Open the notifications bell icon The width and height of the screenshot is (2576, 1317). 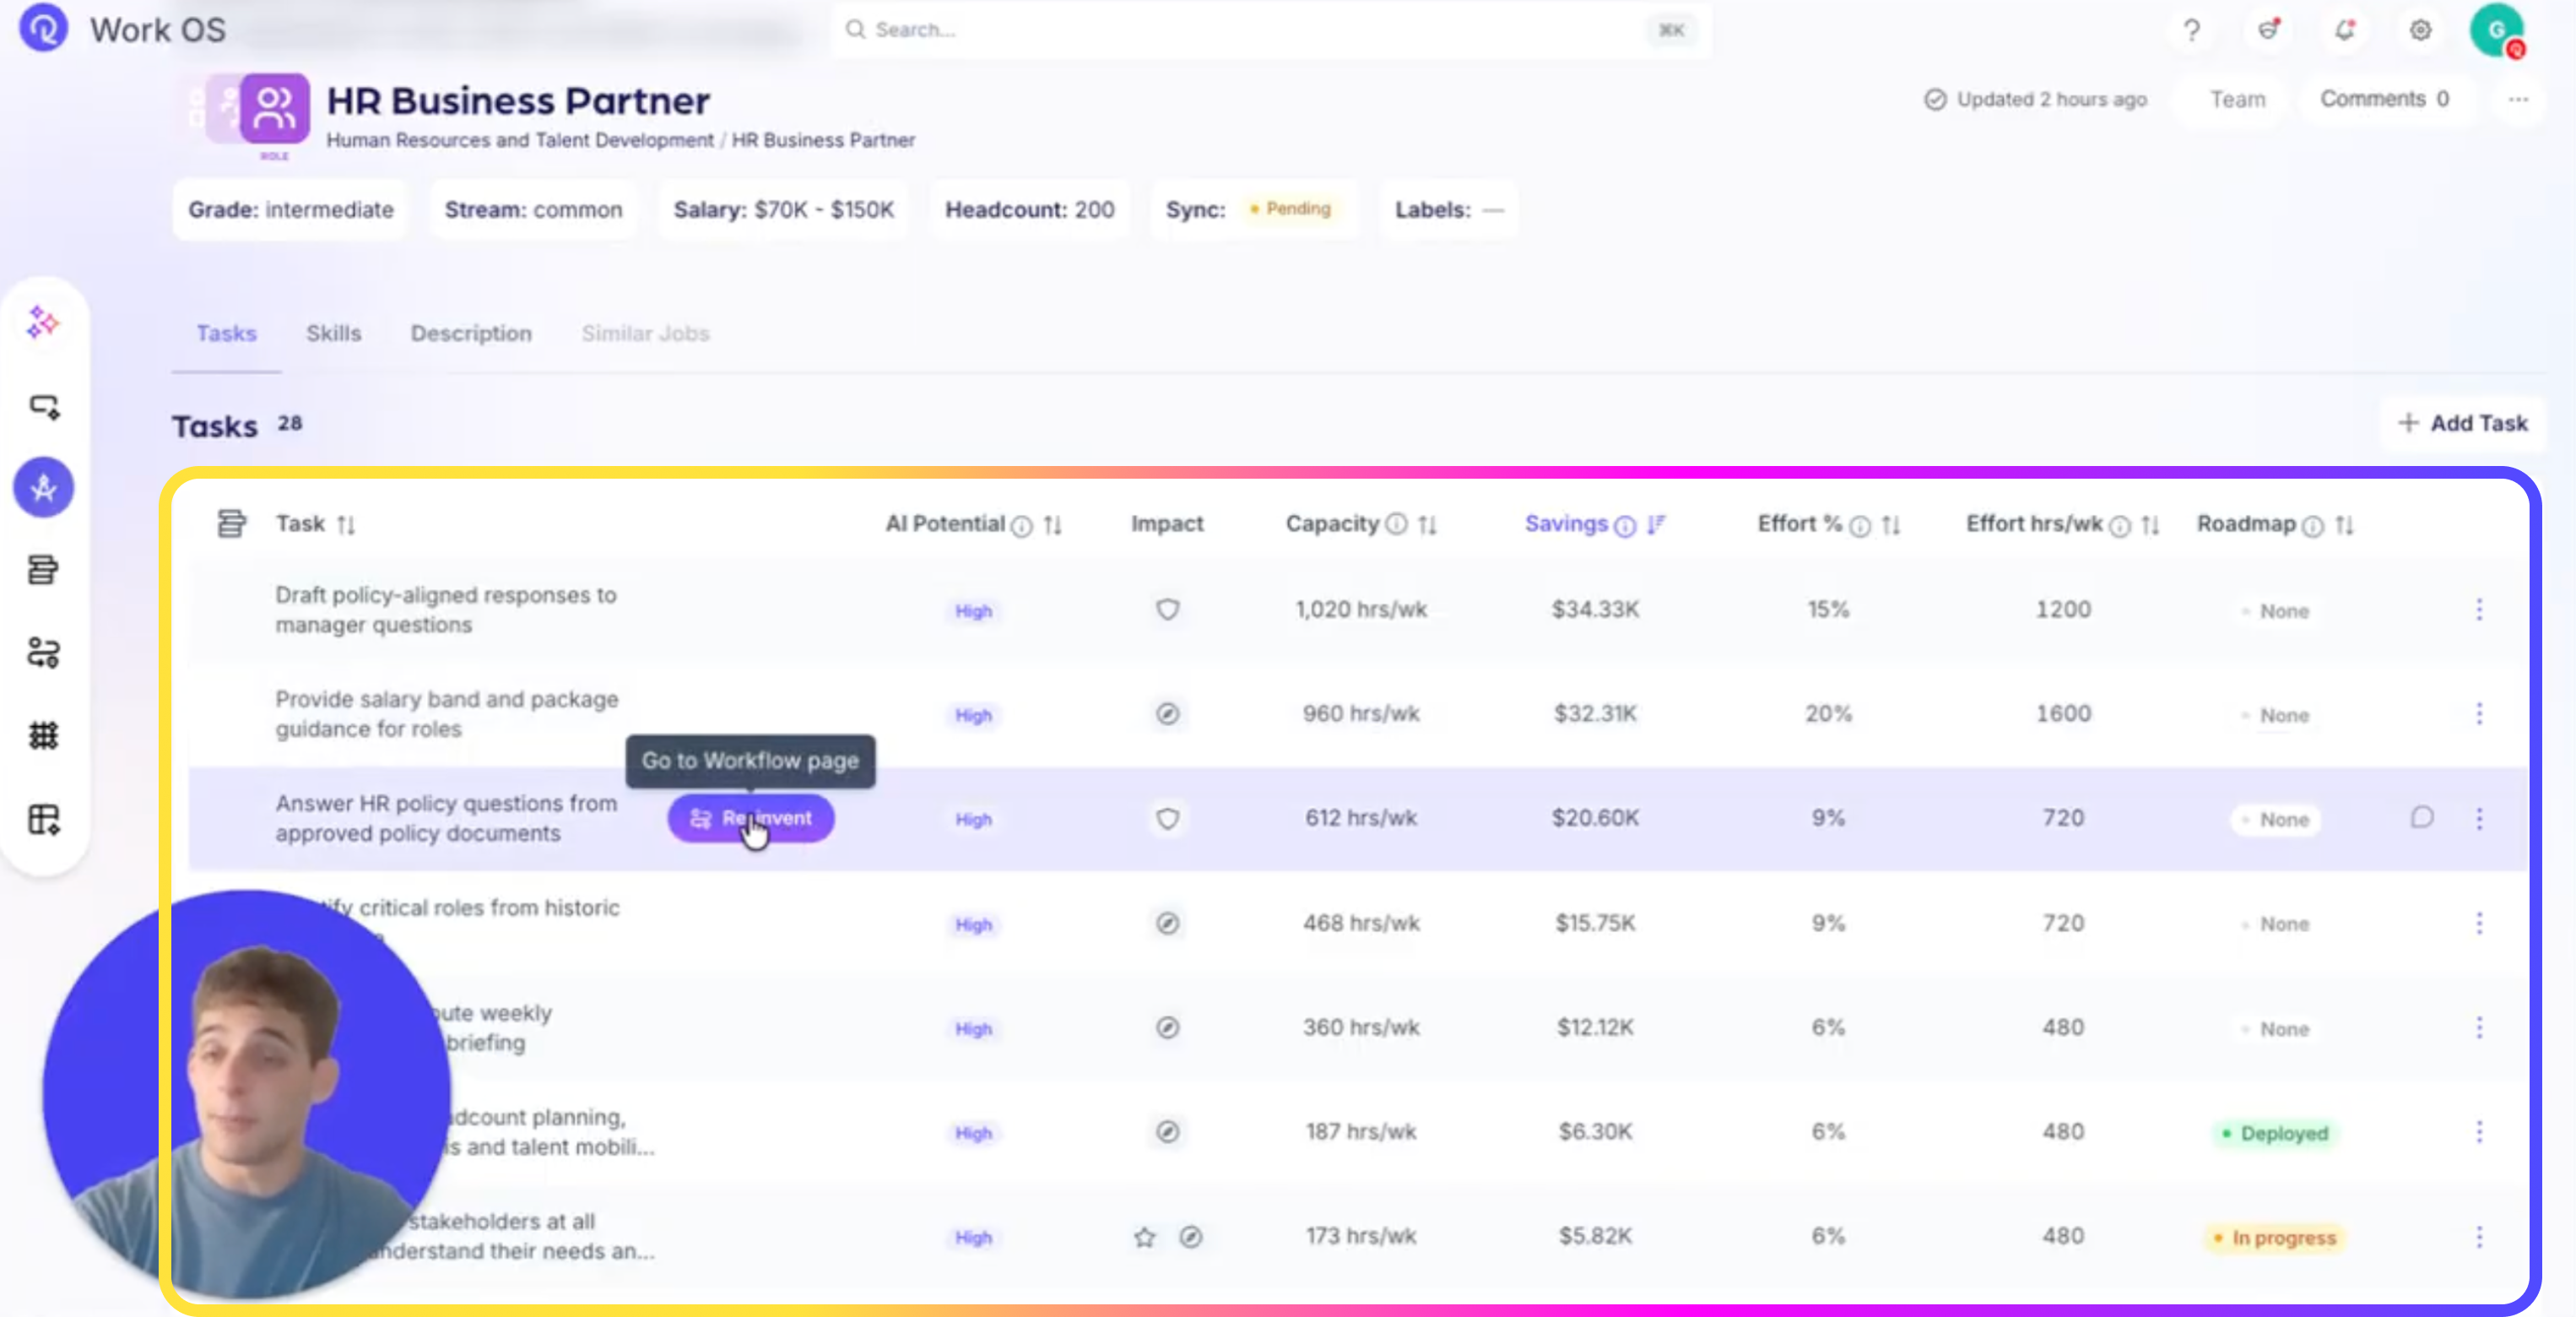tap(2344, 30)
